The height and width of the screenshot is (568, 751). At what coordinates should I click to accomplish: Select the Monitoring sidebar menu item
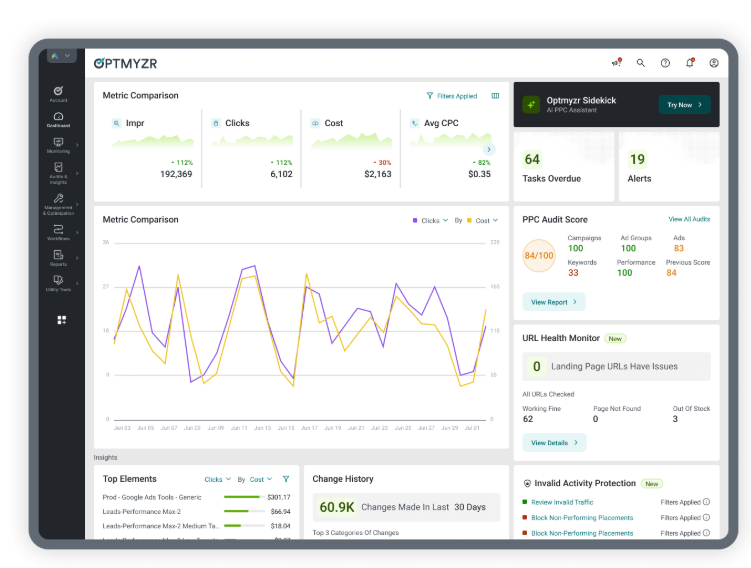coord(58,145)
